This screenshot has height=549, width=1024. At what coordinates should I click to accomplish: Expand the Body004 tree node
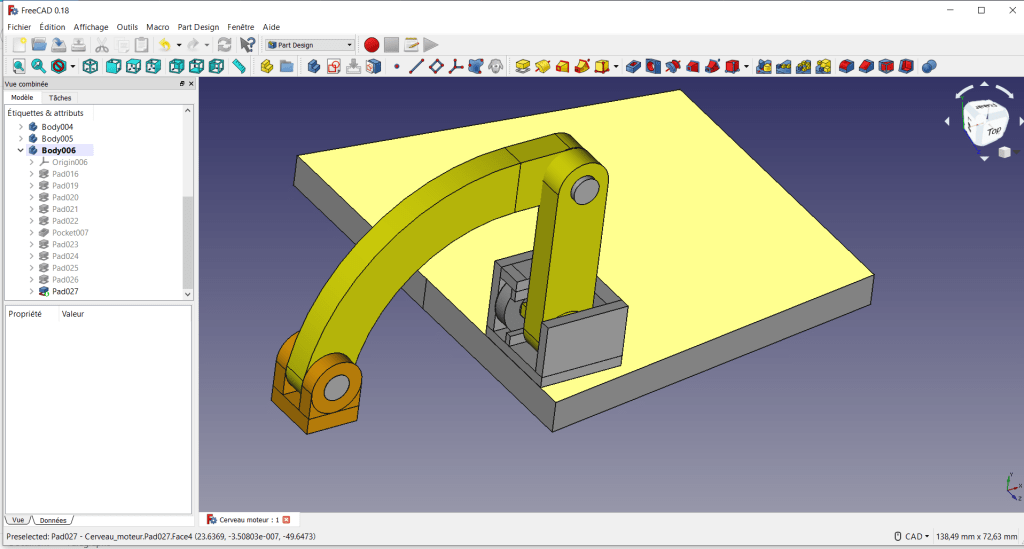tap(21, 127)
